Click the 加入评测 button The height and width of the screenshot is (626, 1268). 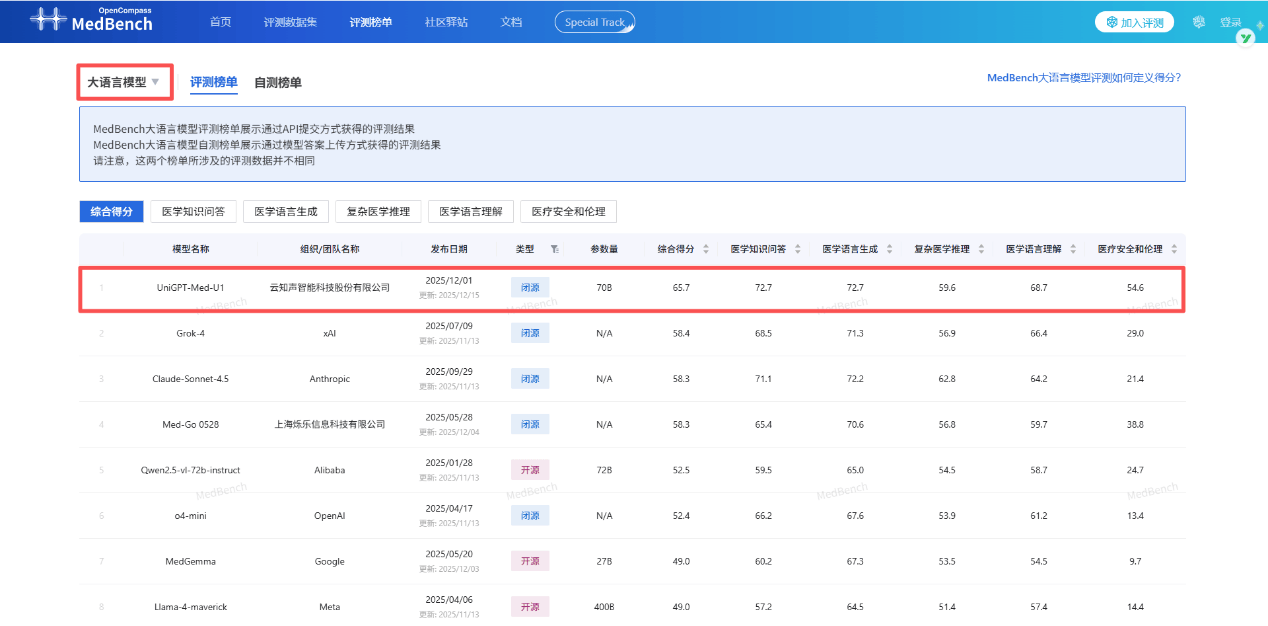point(1134,20)
